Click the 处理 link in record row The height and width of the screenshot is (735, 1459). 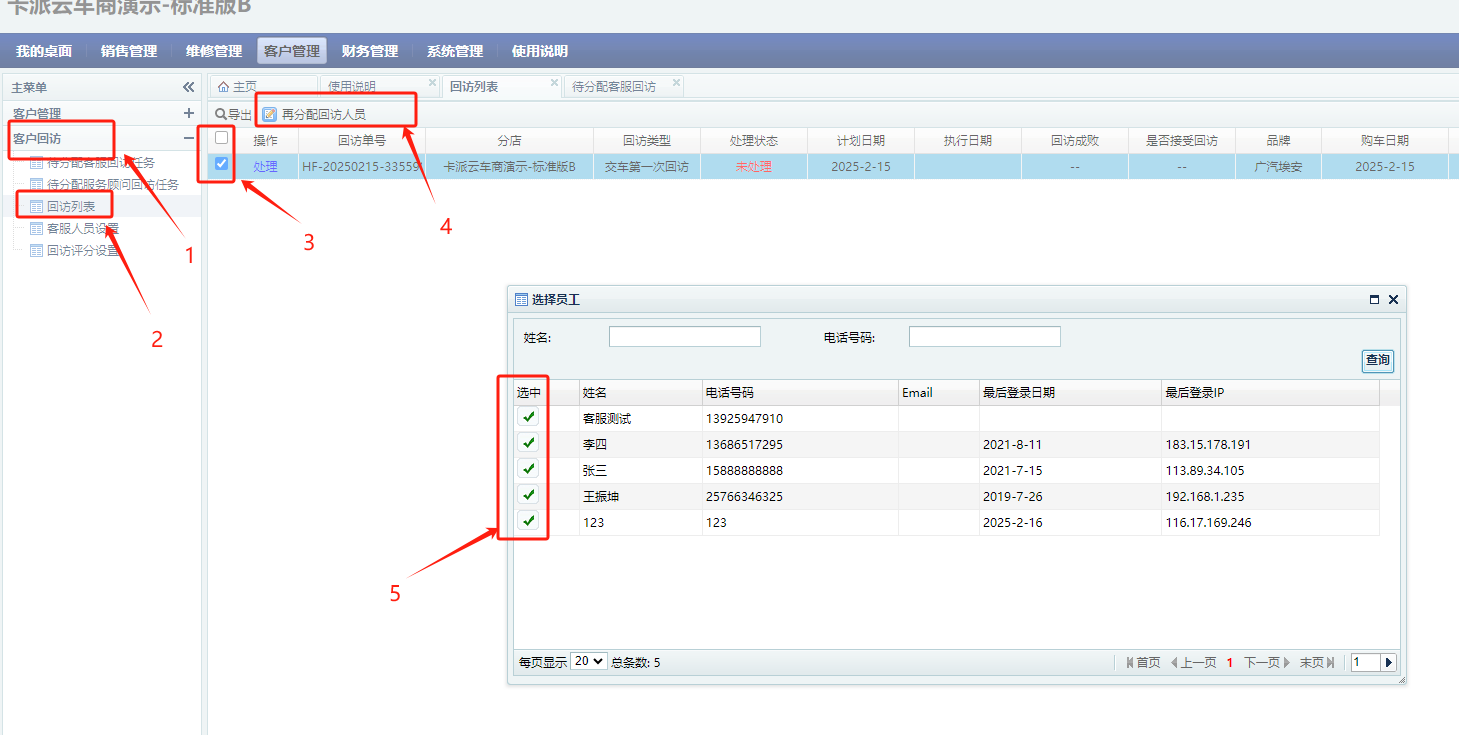[265, 167]
